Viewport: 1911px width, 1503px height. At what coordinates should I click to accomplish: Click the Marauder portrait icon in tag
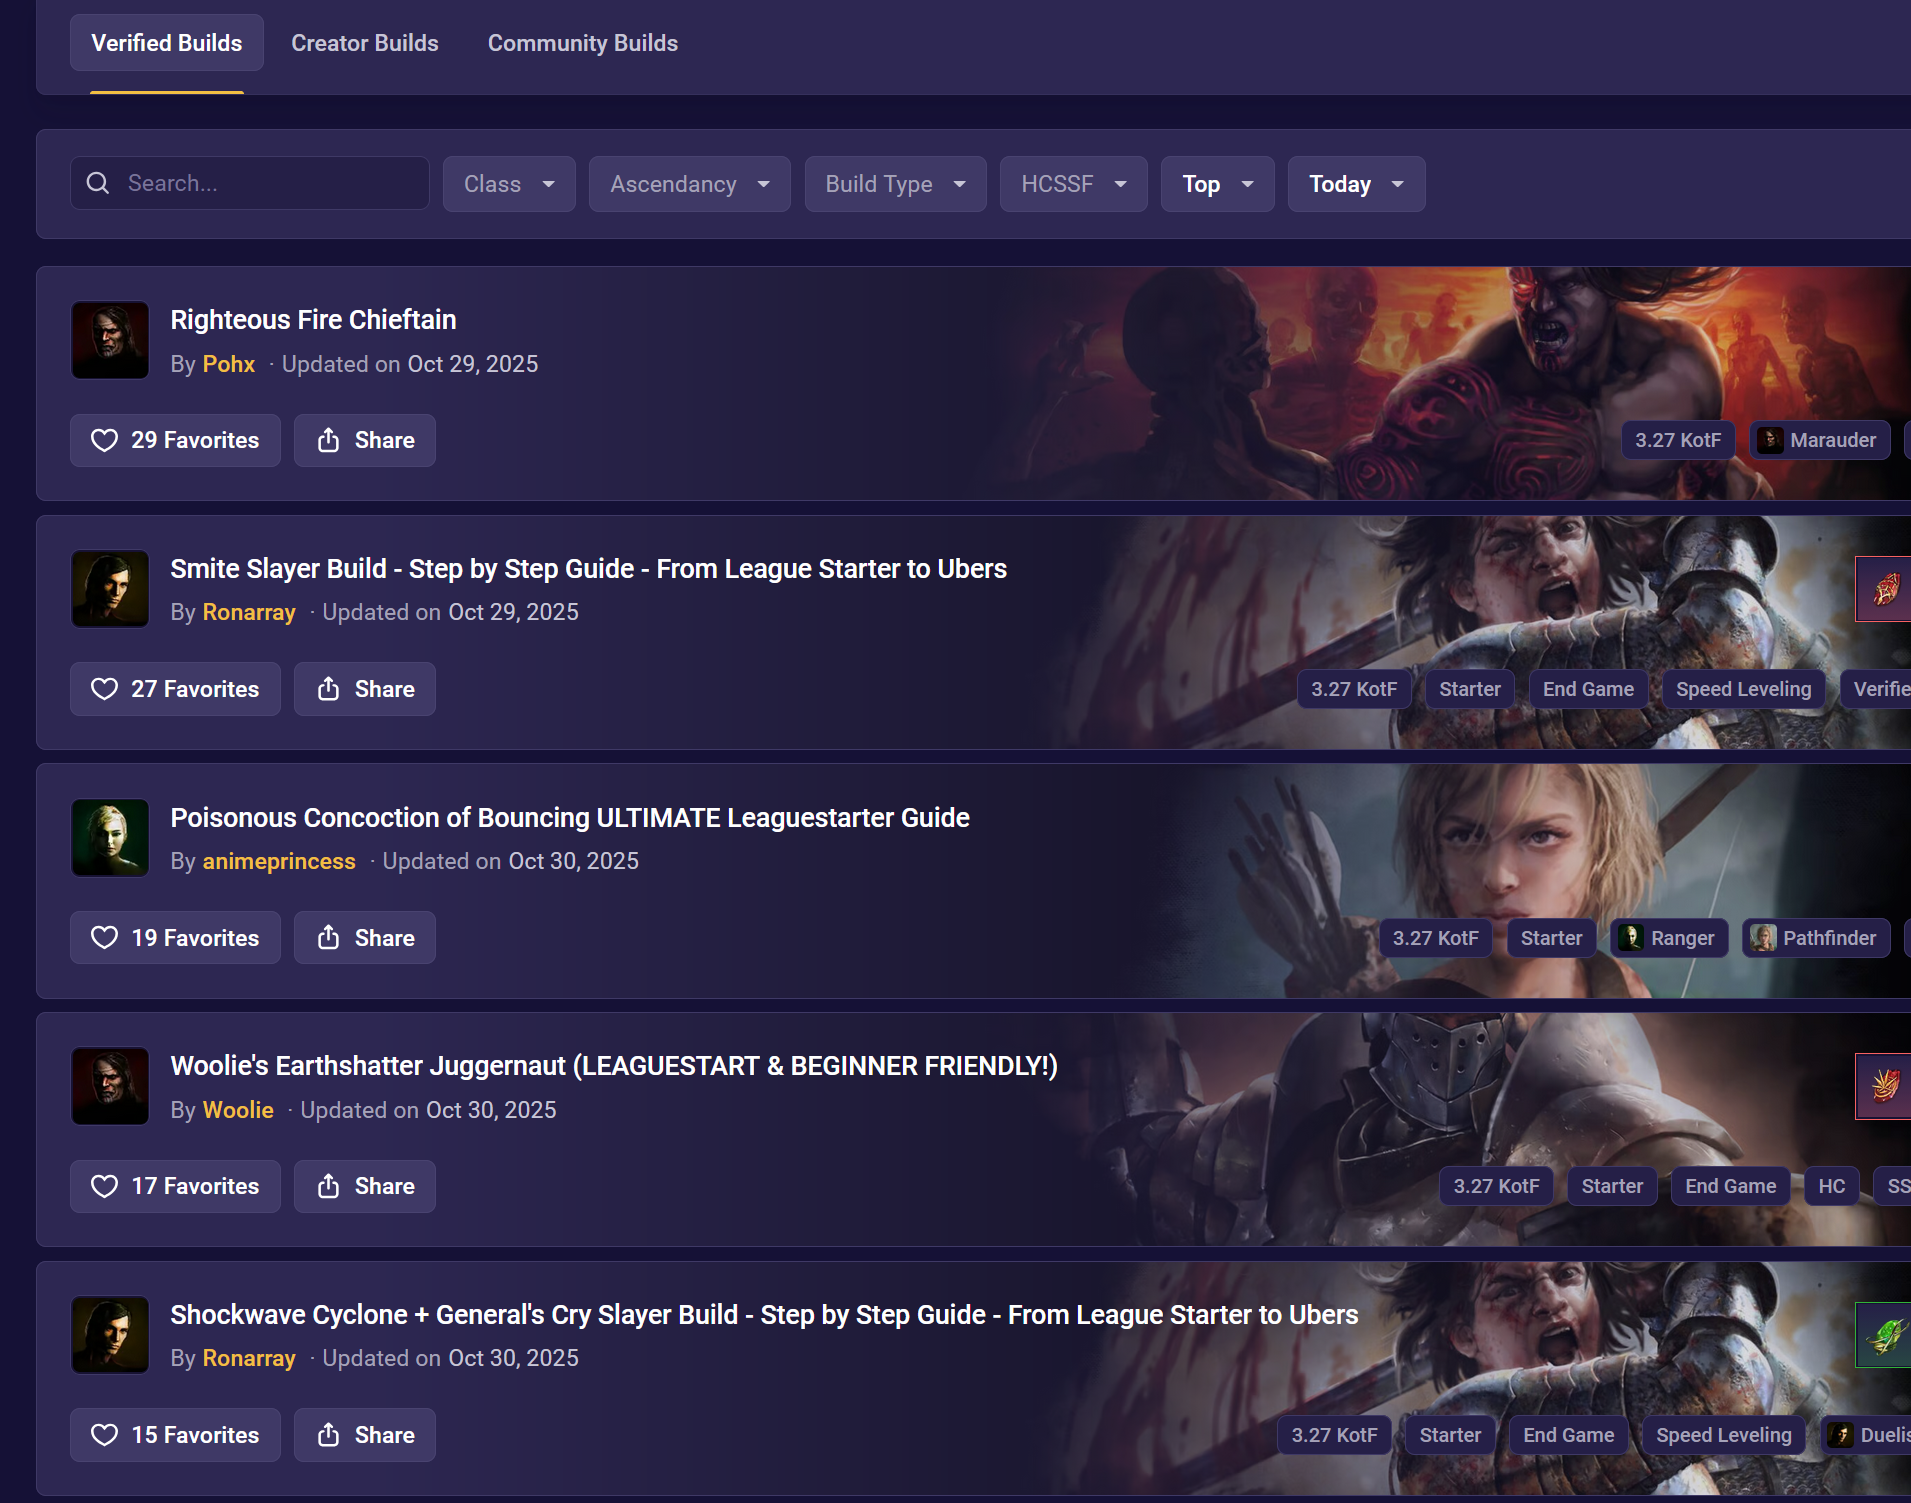(x=1770, y=440)
